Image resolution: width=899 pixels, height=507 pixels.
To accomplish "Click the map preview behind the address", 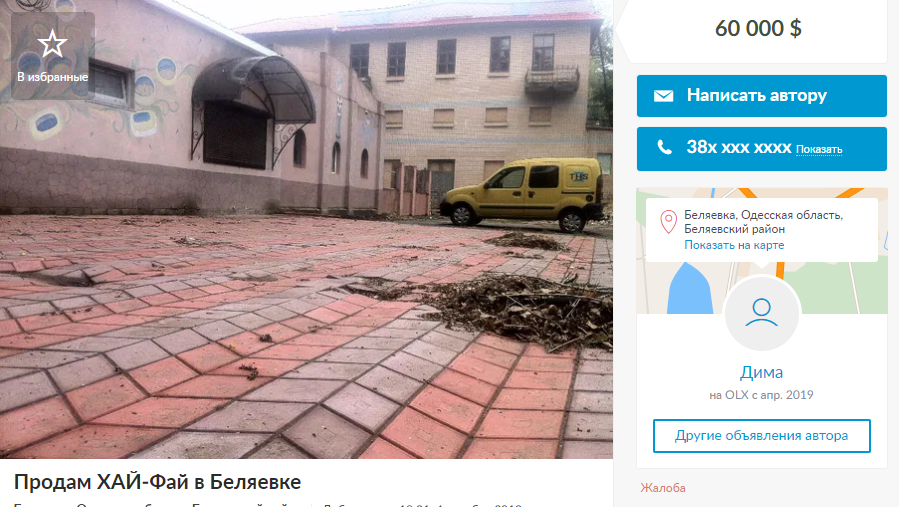I will point(761,287).
